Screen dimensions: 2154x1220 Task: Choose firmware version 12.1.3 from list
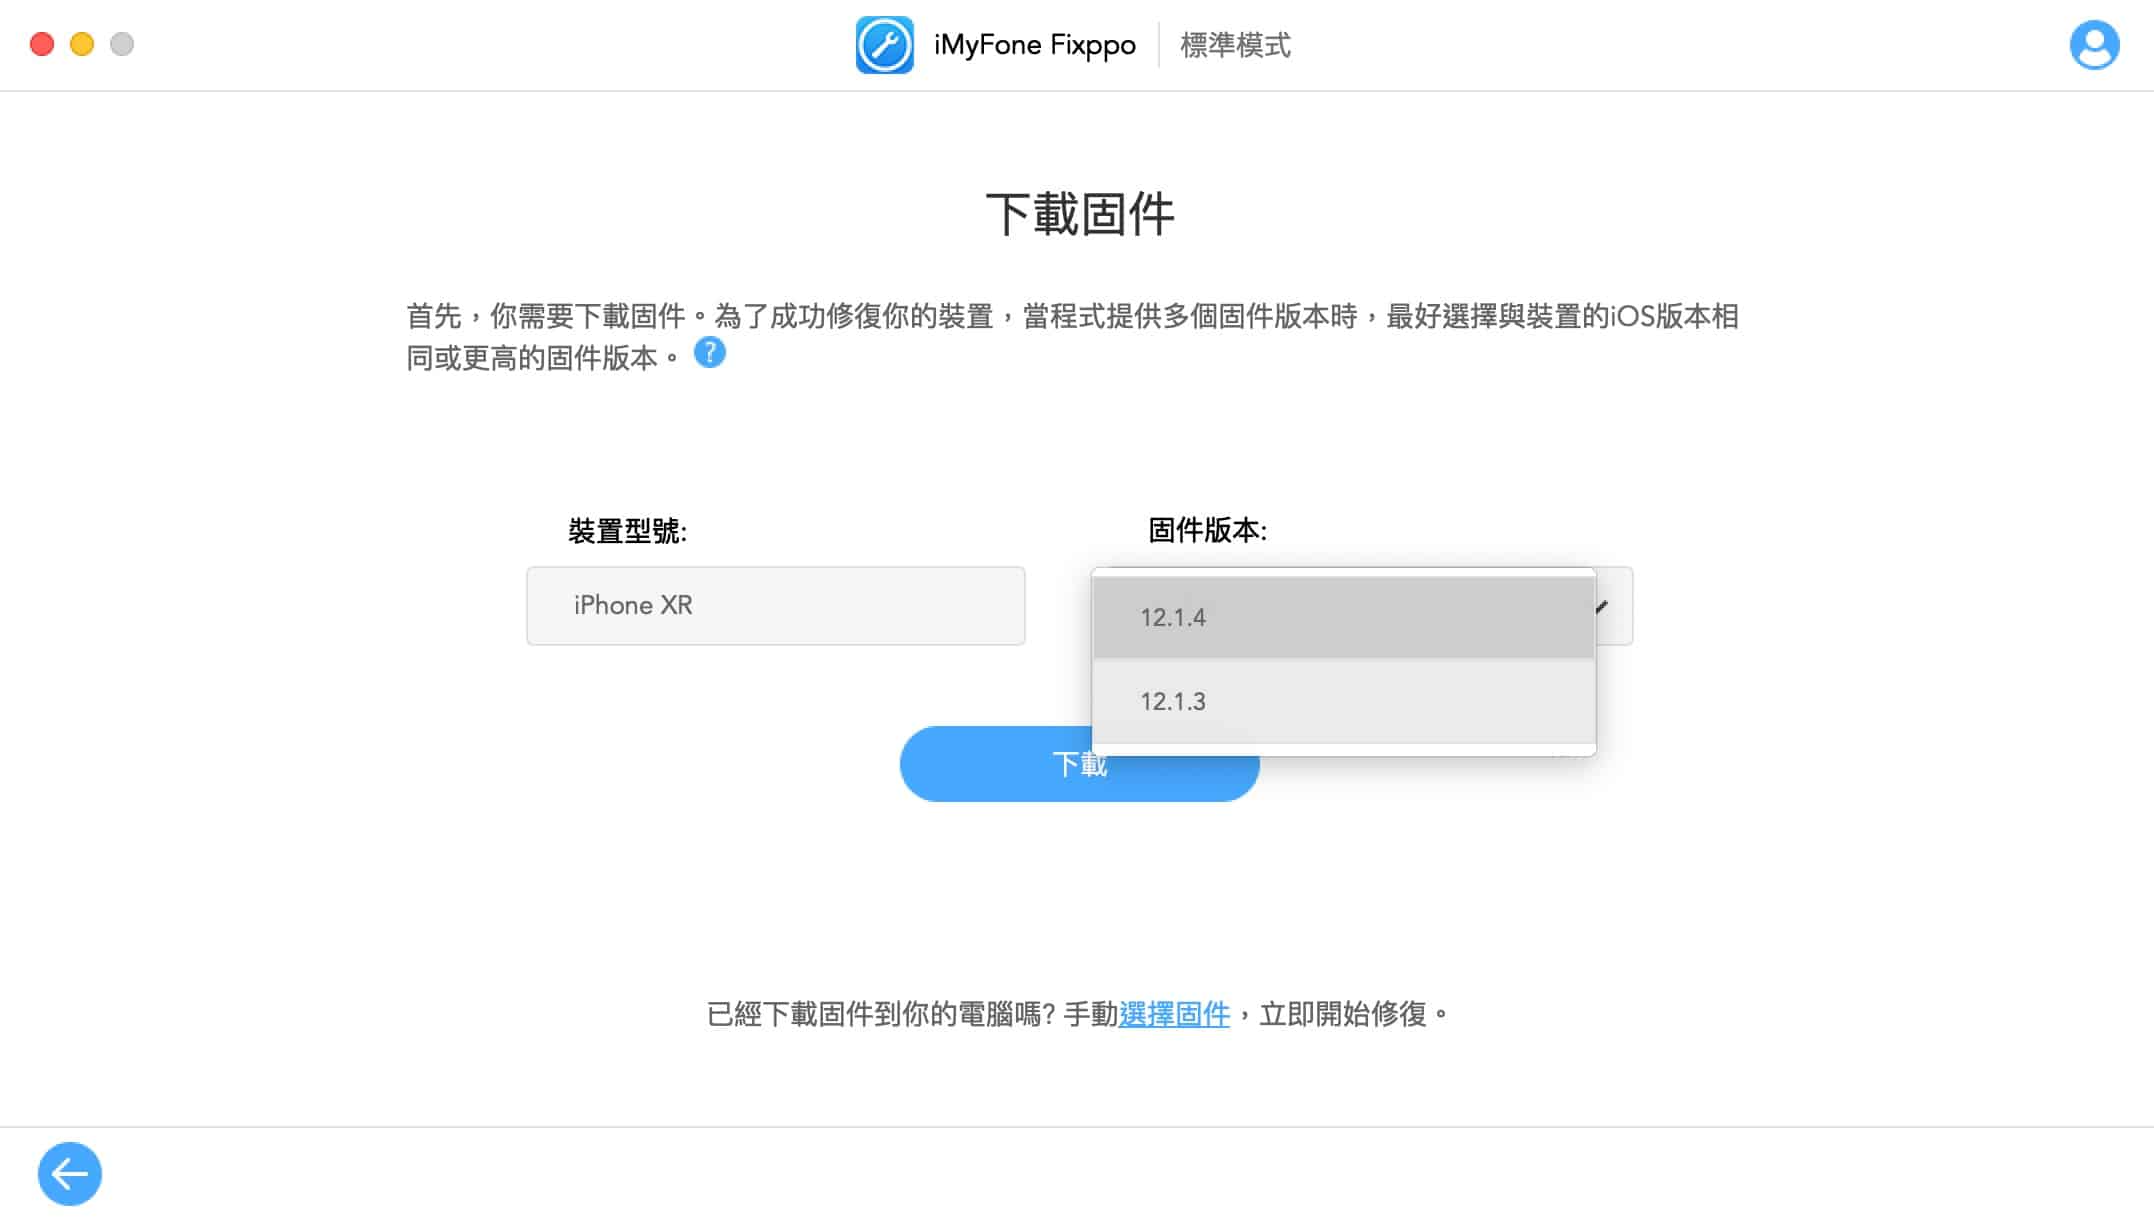pos(1343,701)
